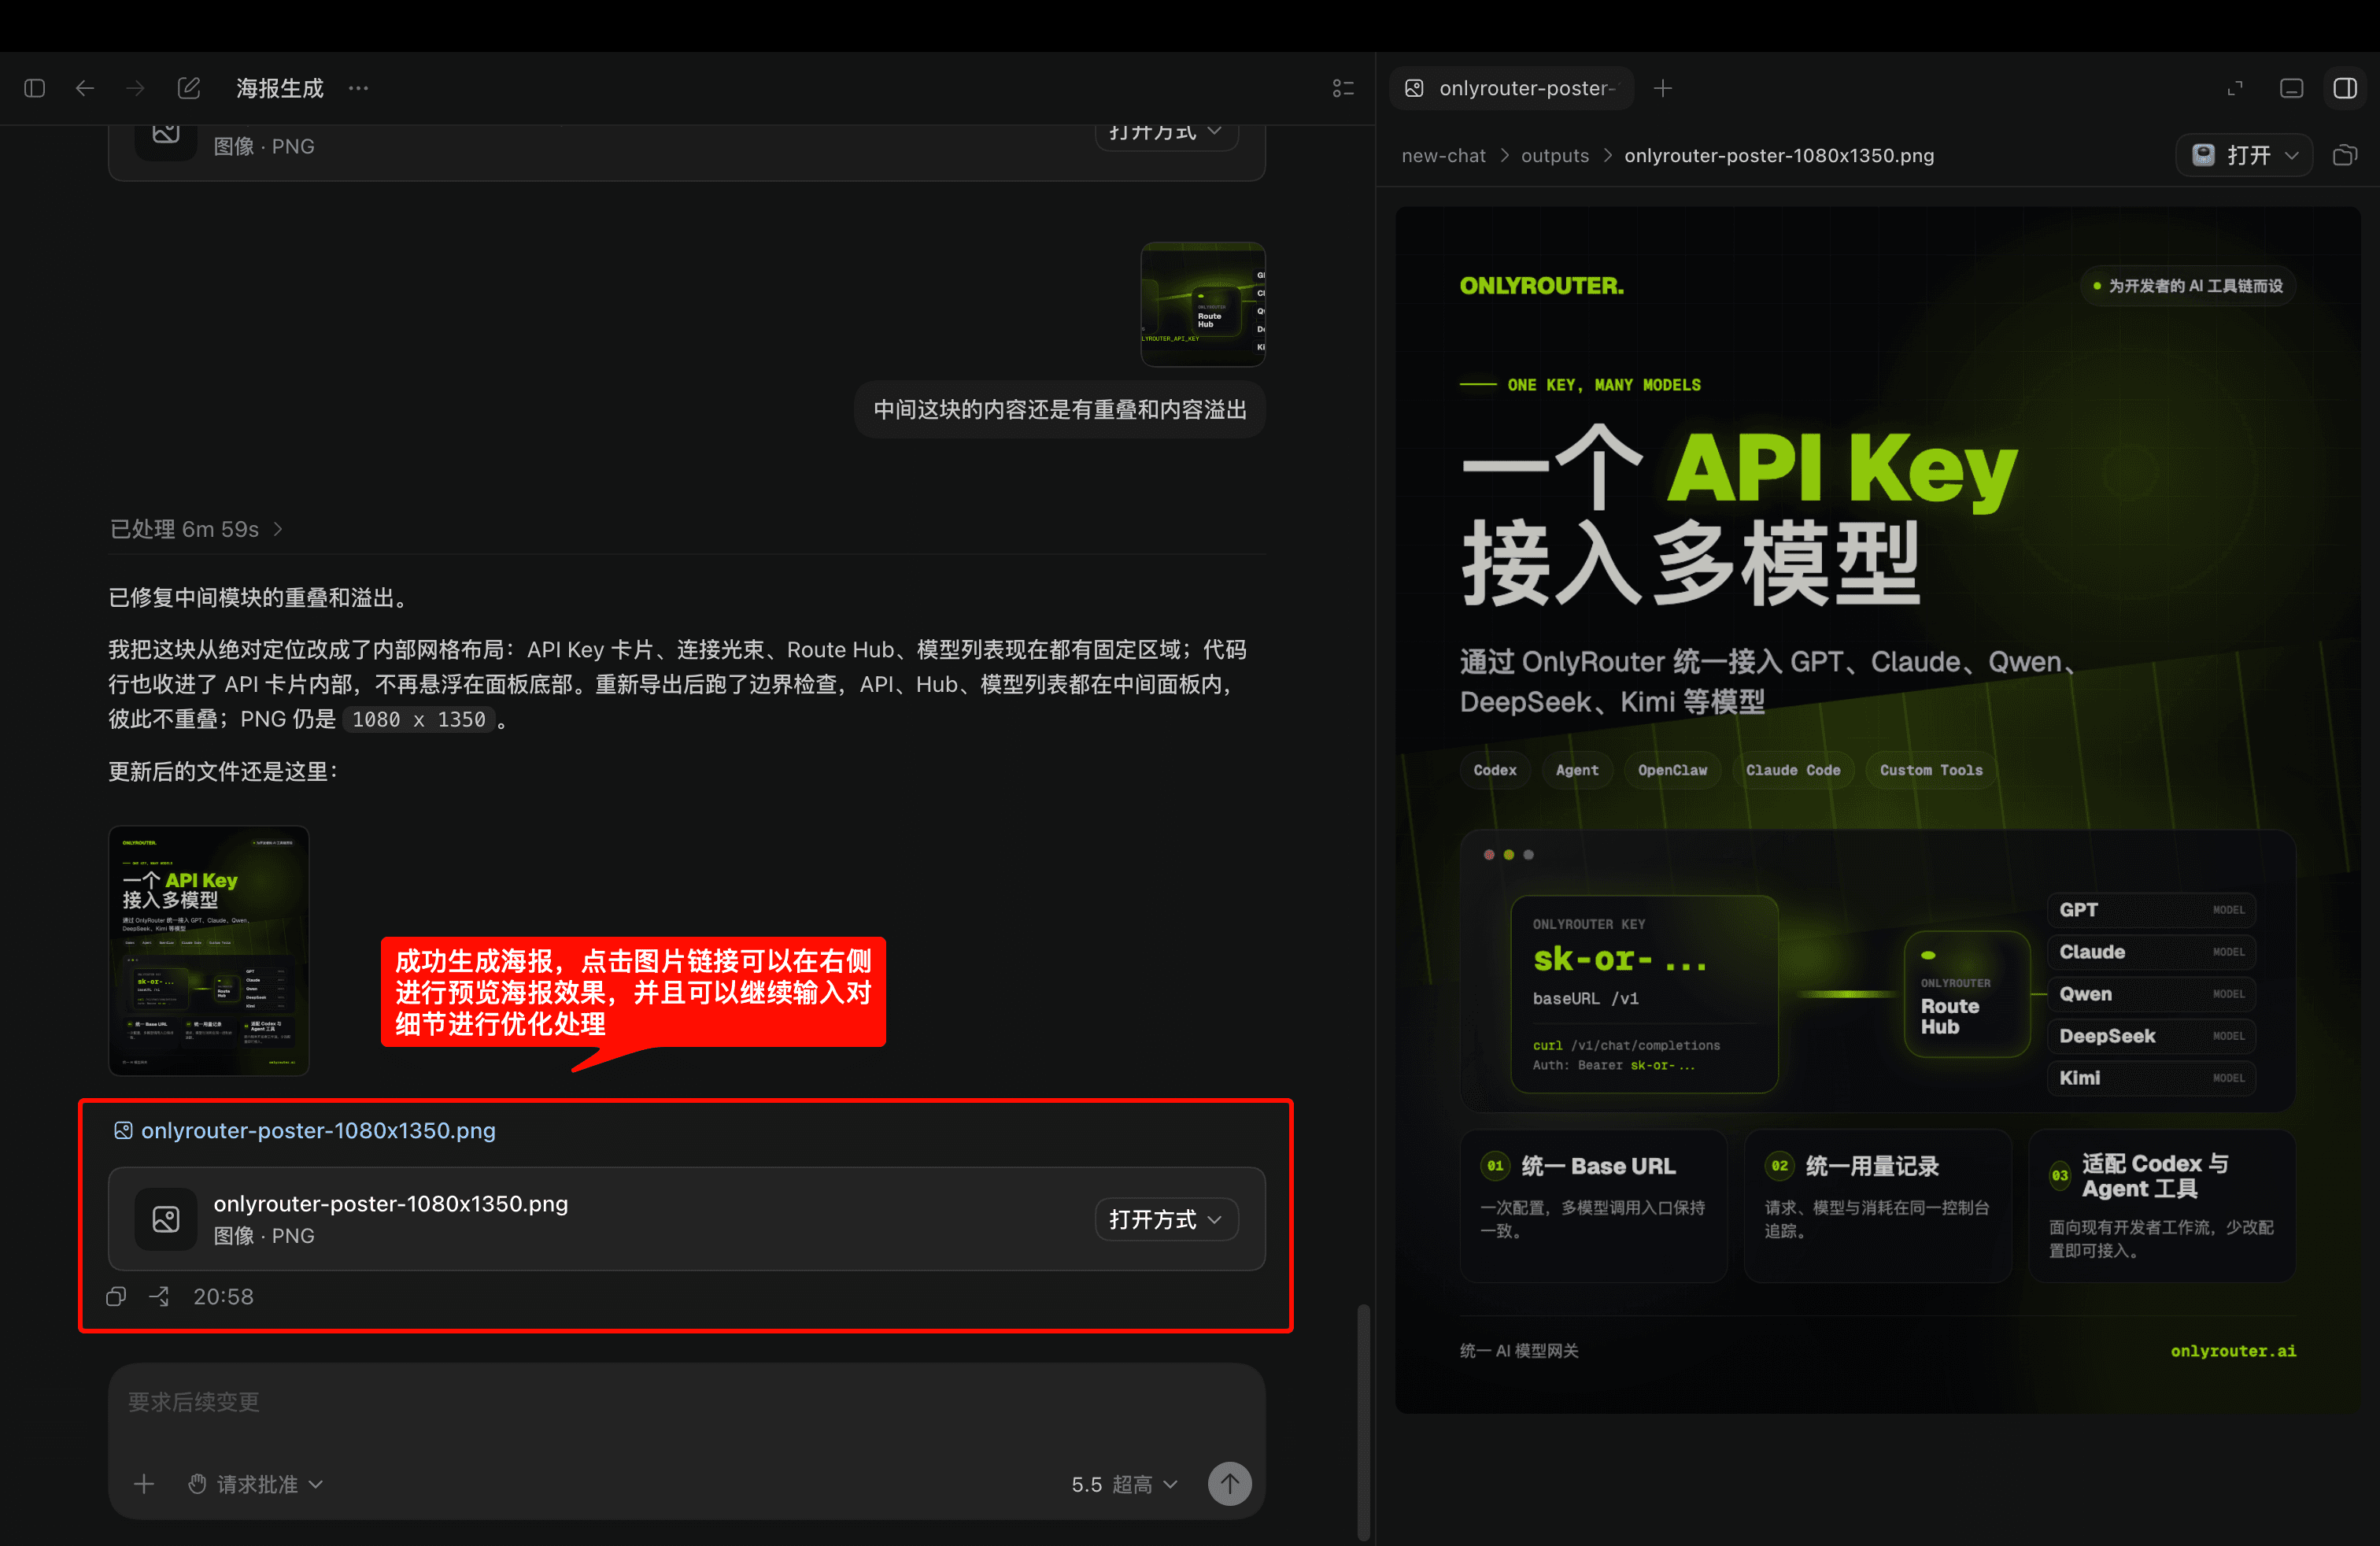Viewport: 2380px width, 1546px height.
Task: Click the outputs breadcrumb
Action: click(1554, 155)
